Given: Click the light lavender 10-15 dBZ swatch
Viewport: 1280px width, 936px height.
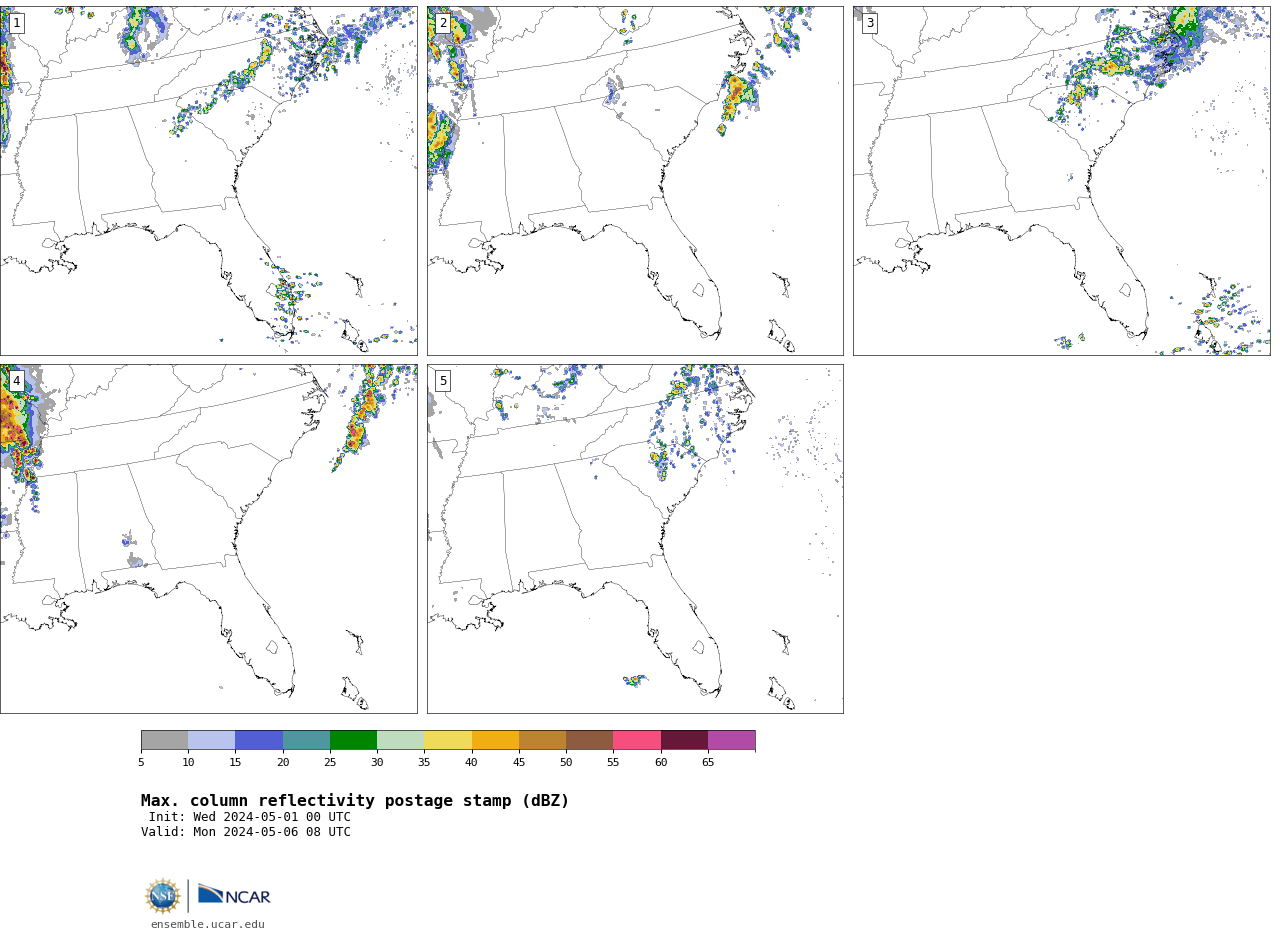Looking at the screenshot, I should click(x=212, y=740).
